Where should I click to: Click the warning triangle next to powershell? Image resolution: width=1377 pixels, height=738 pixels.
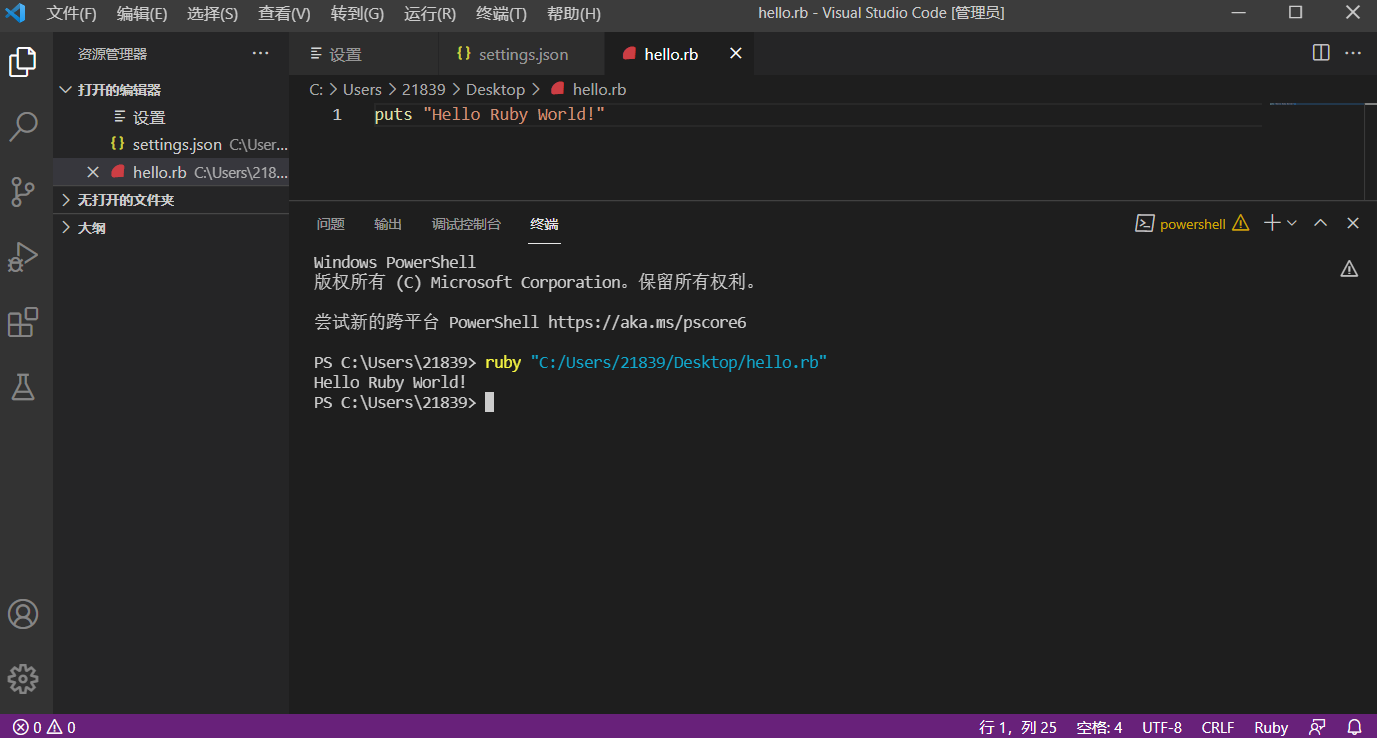click(1240, 223)
